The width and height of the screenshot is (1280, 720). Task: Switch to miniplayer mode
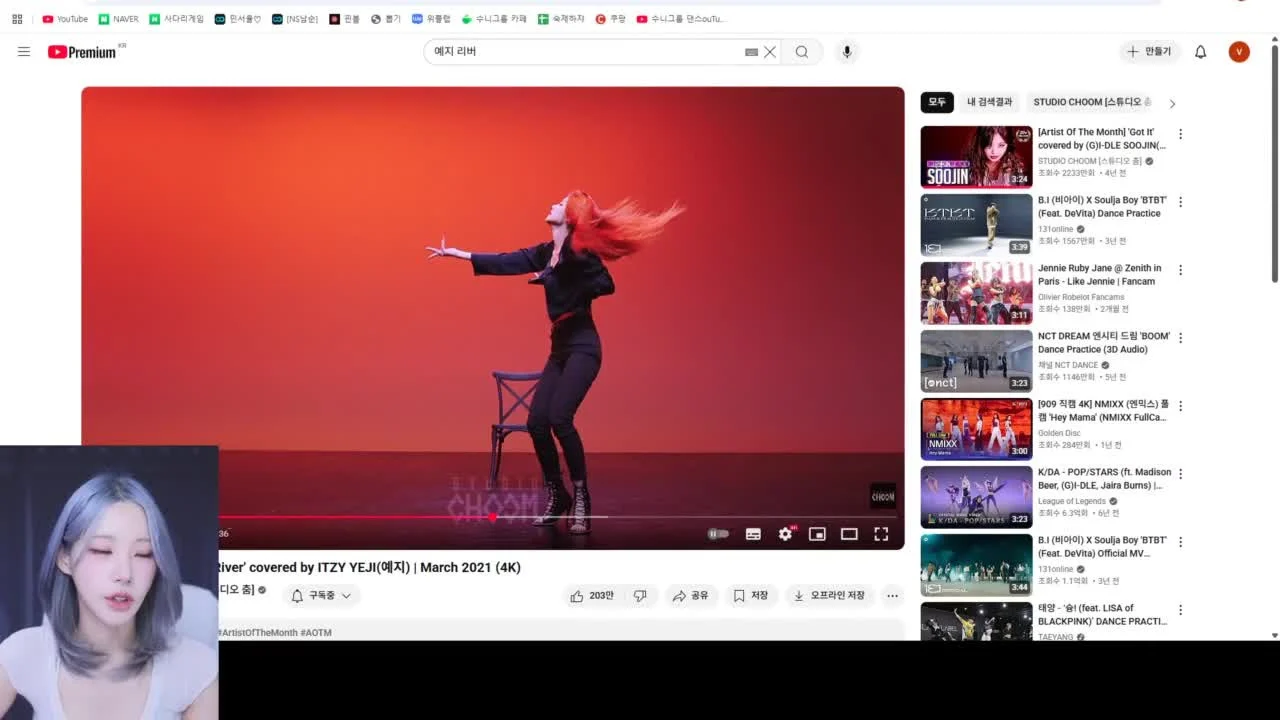817,534
